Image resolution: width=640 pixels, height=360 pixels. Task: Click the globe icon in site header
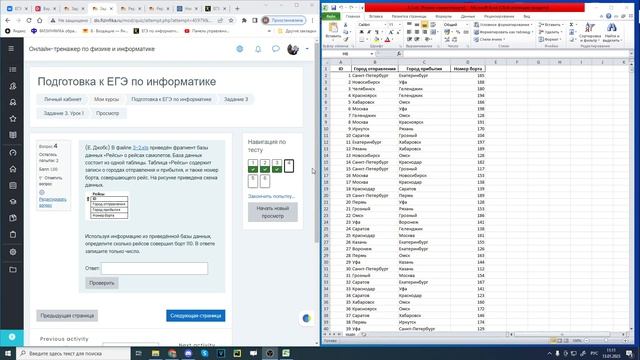pyautogui.click(x=240, y=49)
